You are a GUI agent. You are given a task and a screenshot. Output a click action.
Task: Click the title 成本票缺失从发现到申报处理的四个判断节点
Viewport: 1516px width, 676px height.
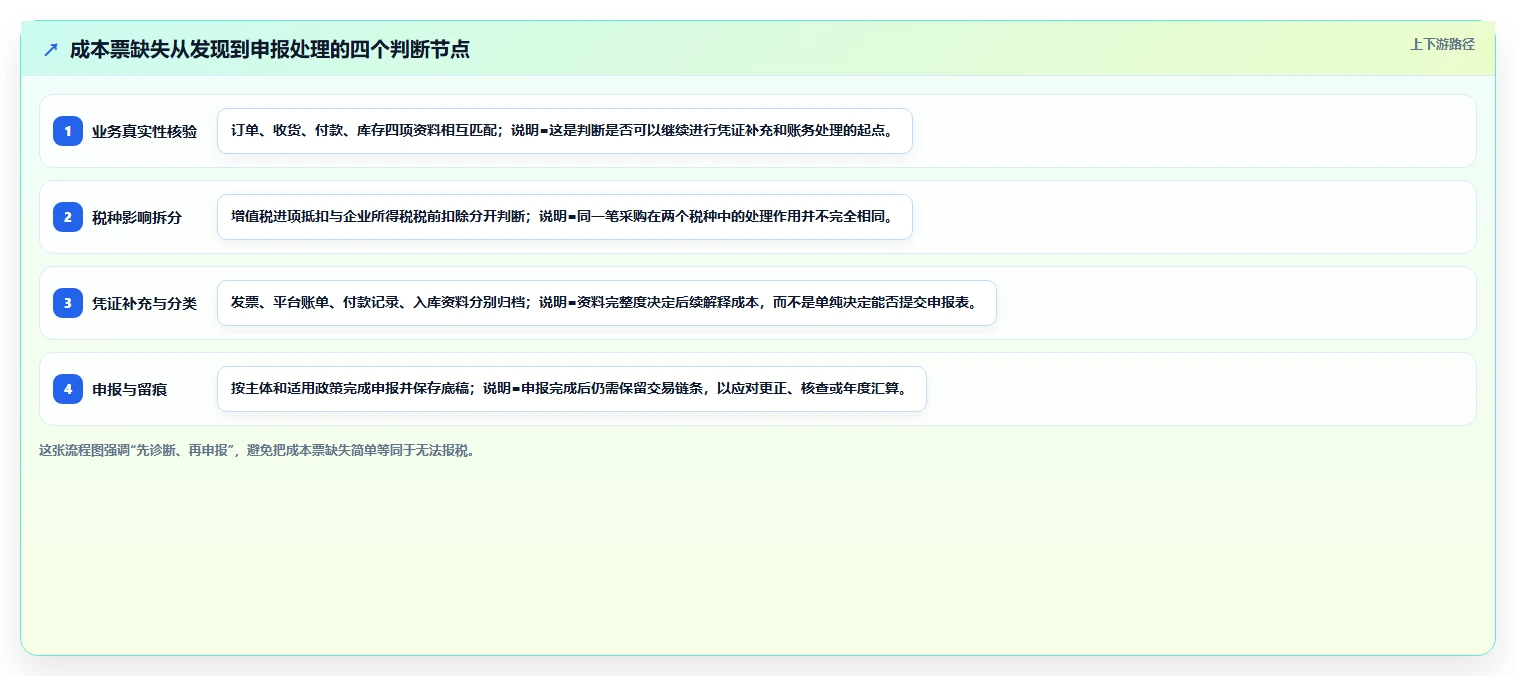(270, 49)
